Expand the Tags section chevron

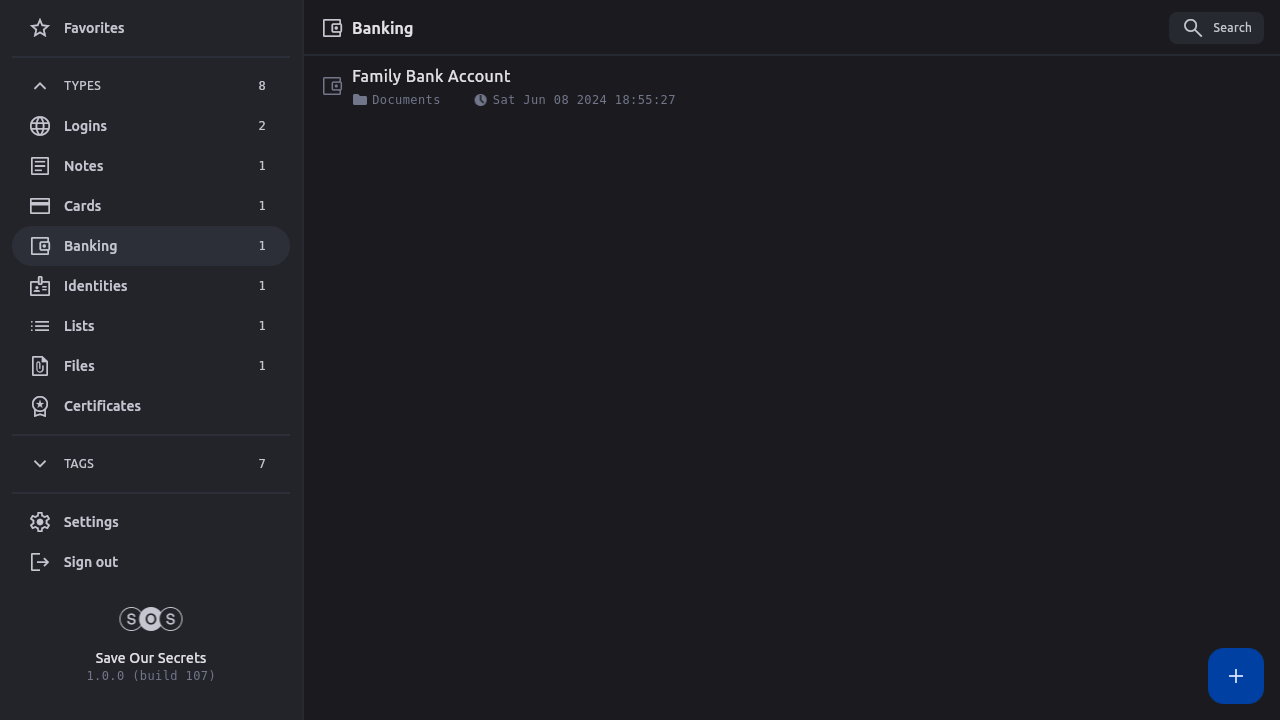[40, 464]
